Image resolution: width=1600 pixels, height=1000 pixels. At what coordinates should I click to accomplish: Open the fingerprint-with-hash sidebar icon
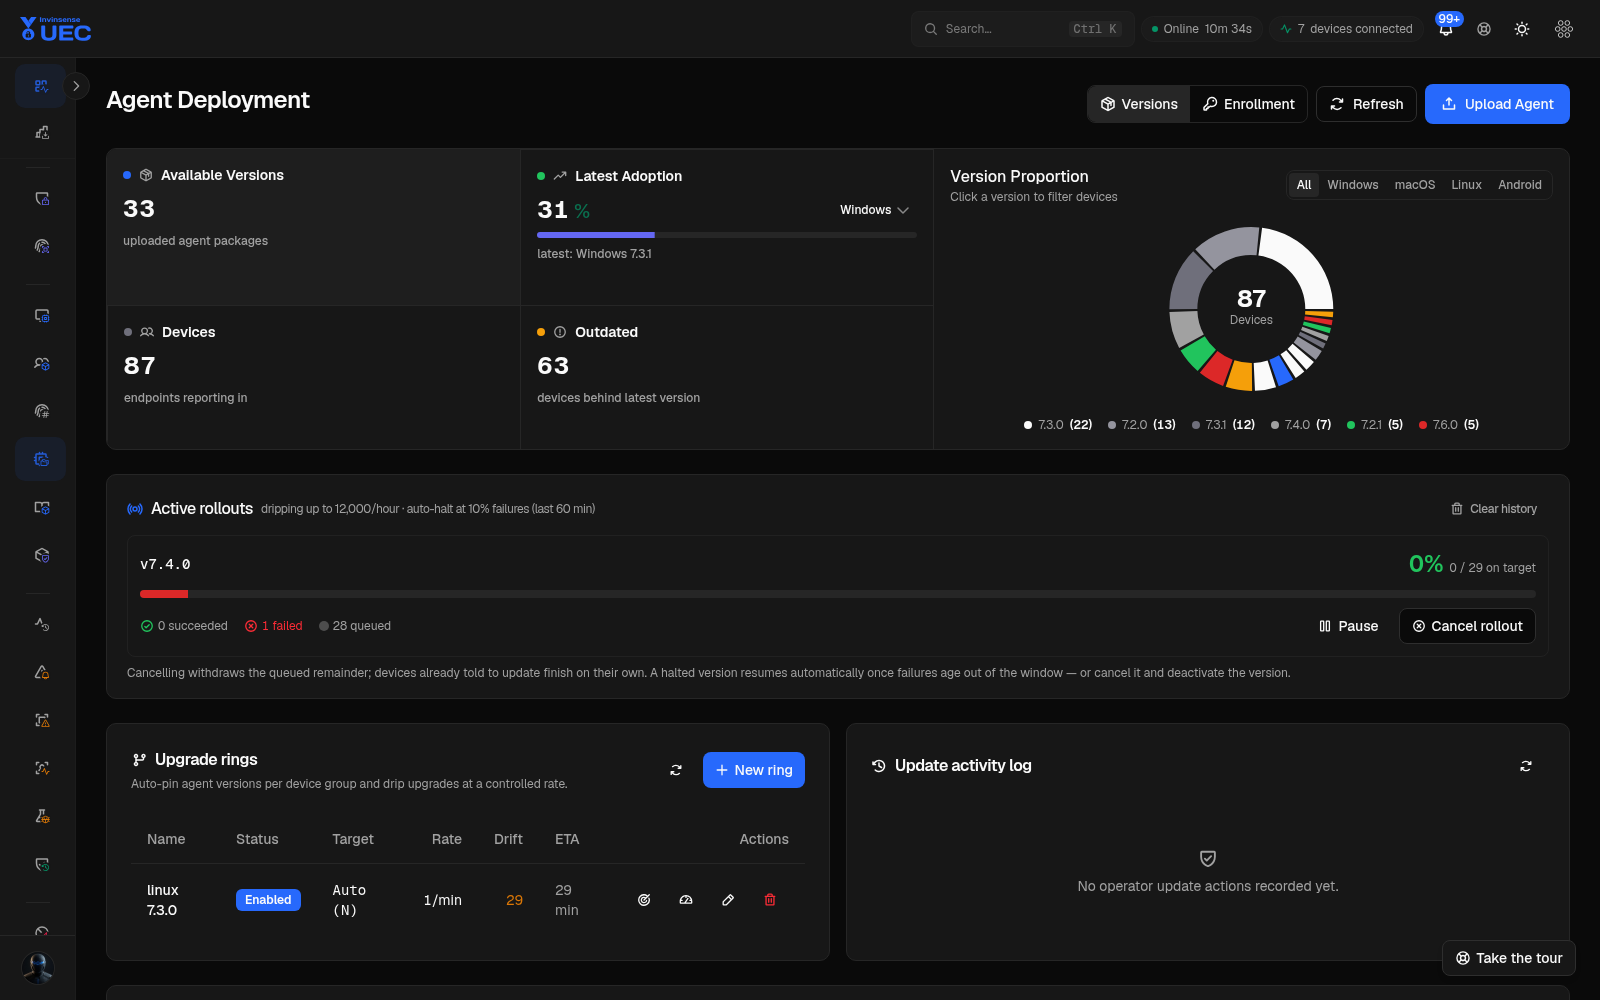click(x=41, y=411)
